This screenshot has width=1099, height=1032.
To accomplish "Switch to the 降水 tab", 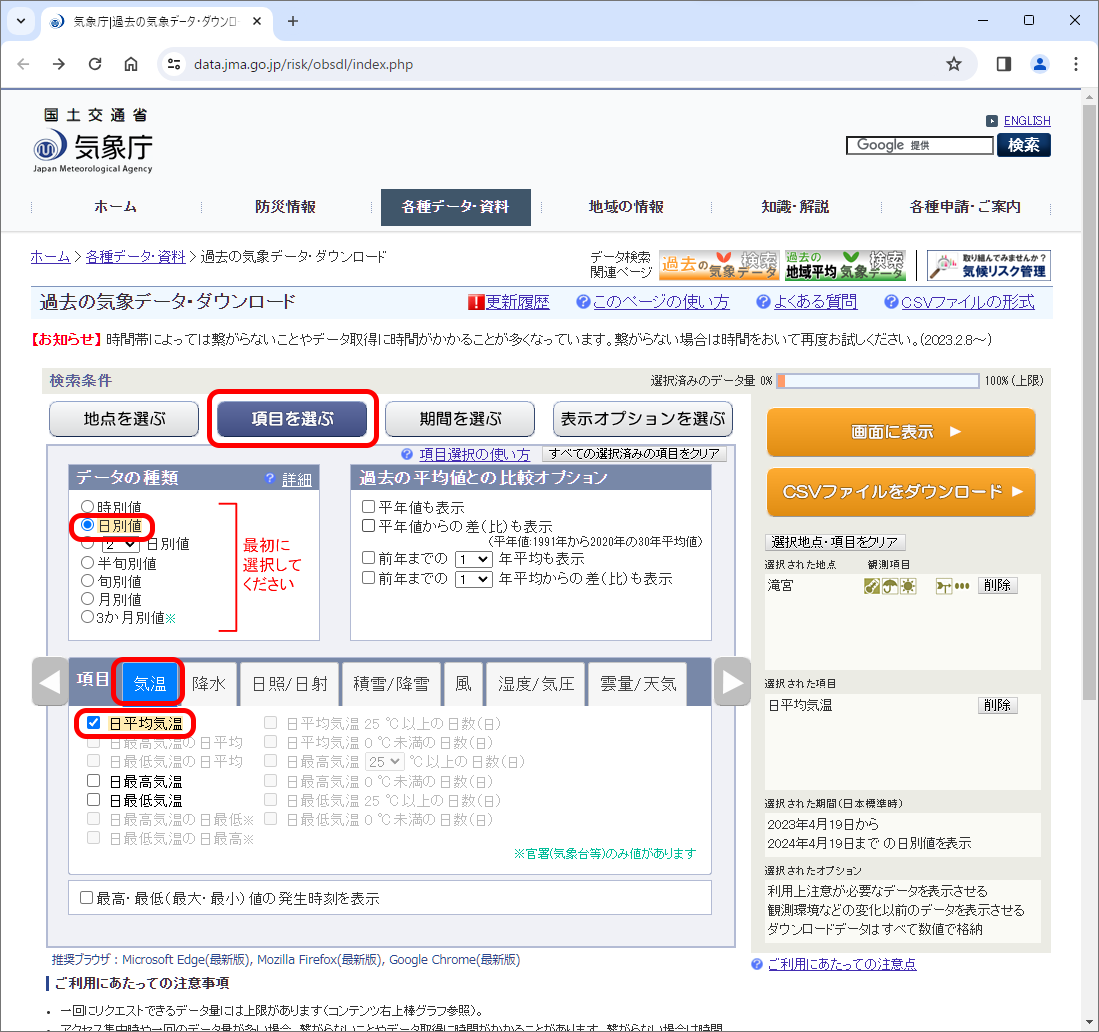I will tap(209, 684).
